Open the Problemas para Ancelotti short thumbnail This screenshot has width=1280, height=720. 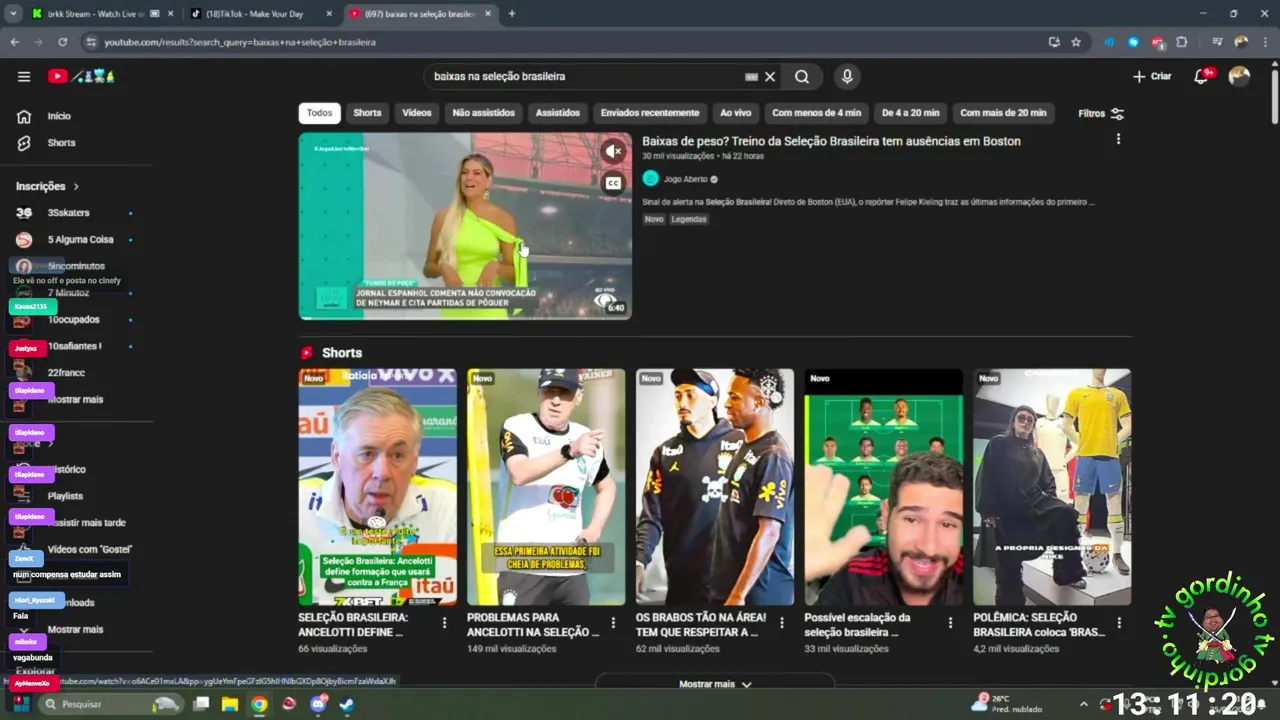click(546, 487)
